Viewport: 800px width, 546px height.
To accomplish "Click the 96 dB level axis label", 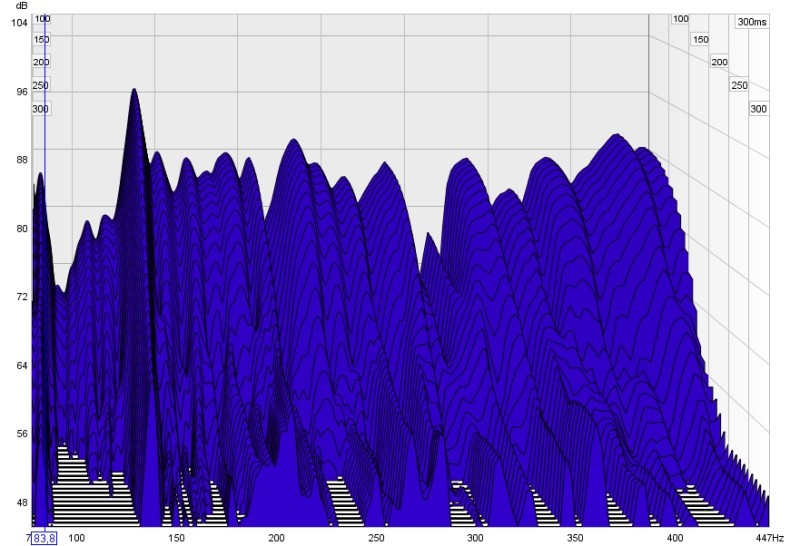I will pyautogui.click(x=22, y=92).
